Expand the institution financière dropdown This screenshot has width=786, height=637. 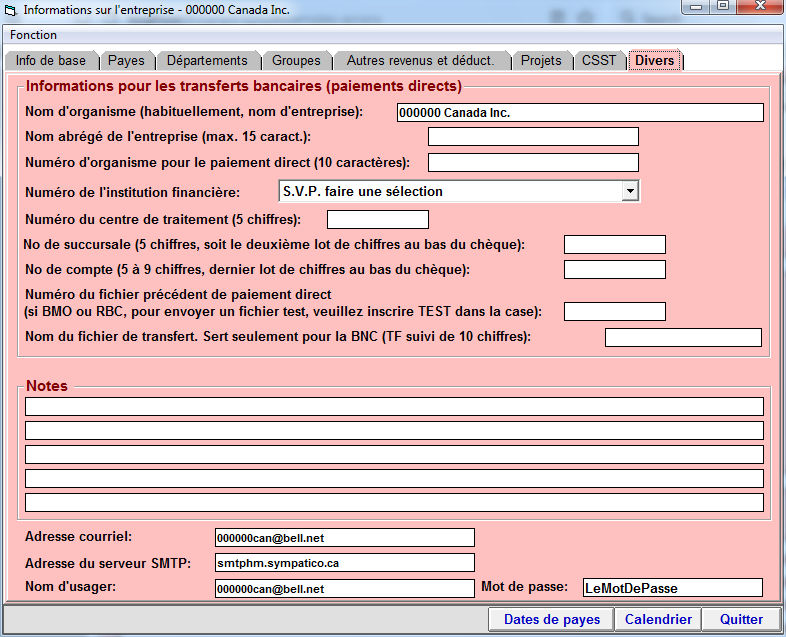tap(629, 191)
